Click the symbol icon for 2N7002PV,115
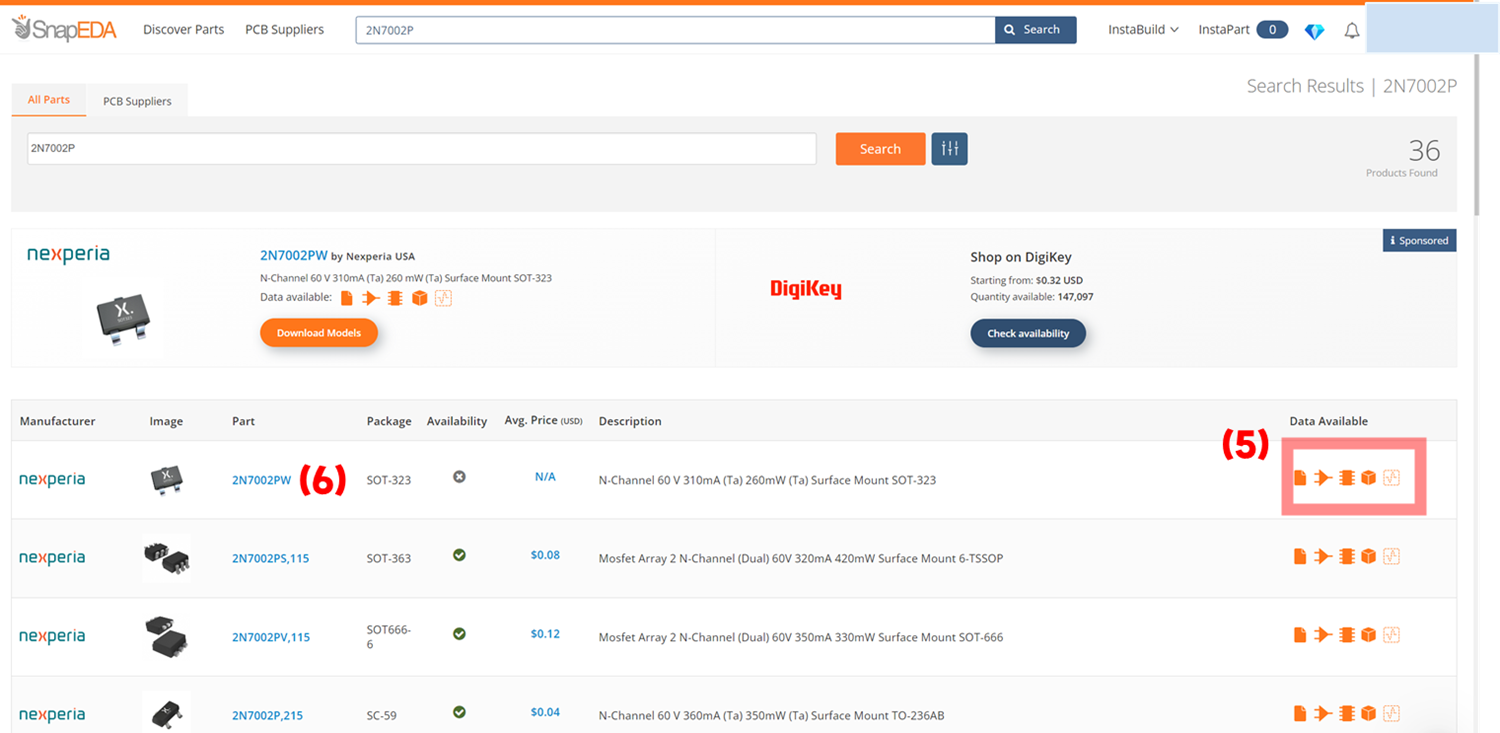The width and height of the screenshot is (1500, 733). [1323, 635]
